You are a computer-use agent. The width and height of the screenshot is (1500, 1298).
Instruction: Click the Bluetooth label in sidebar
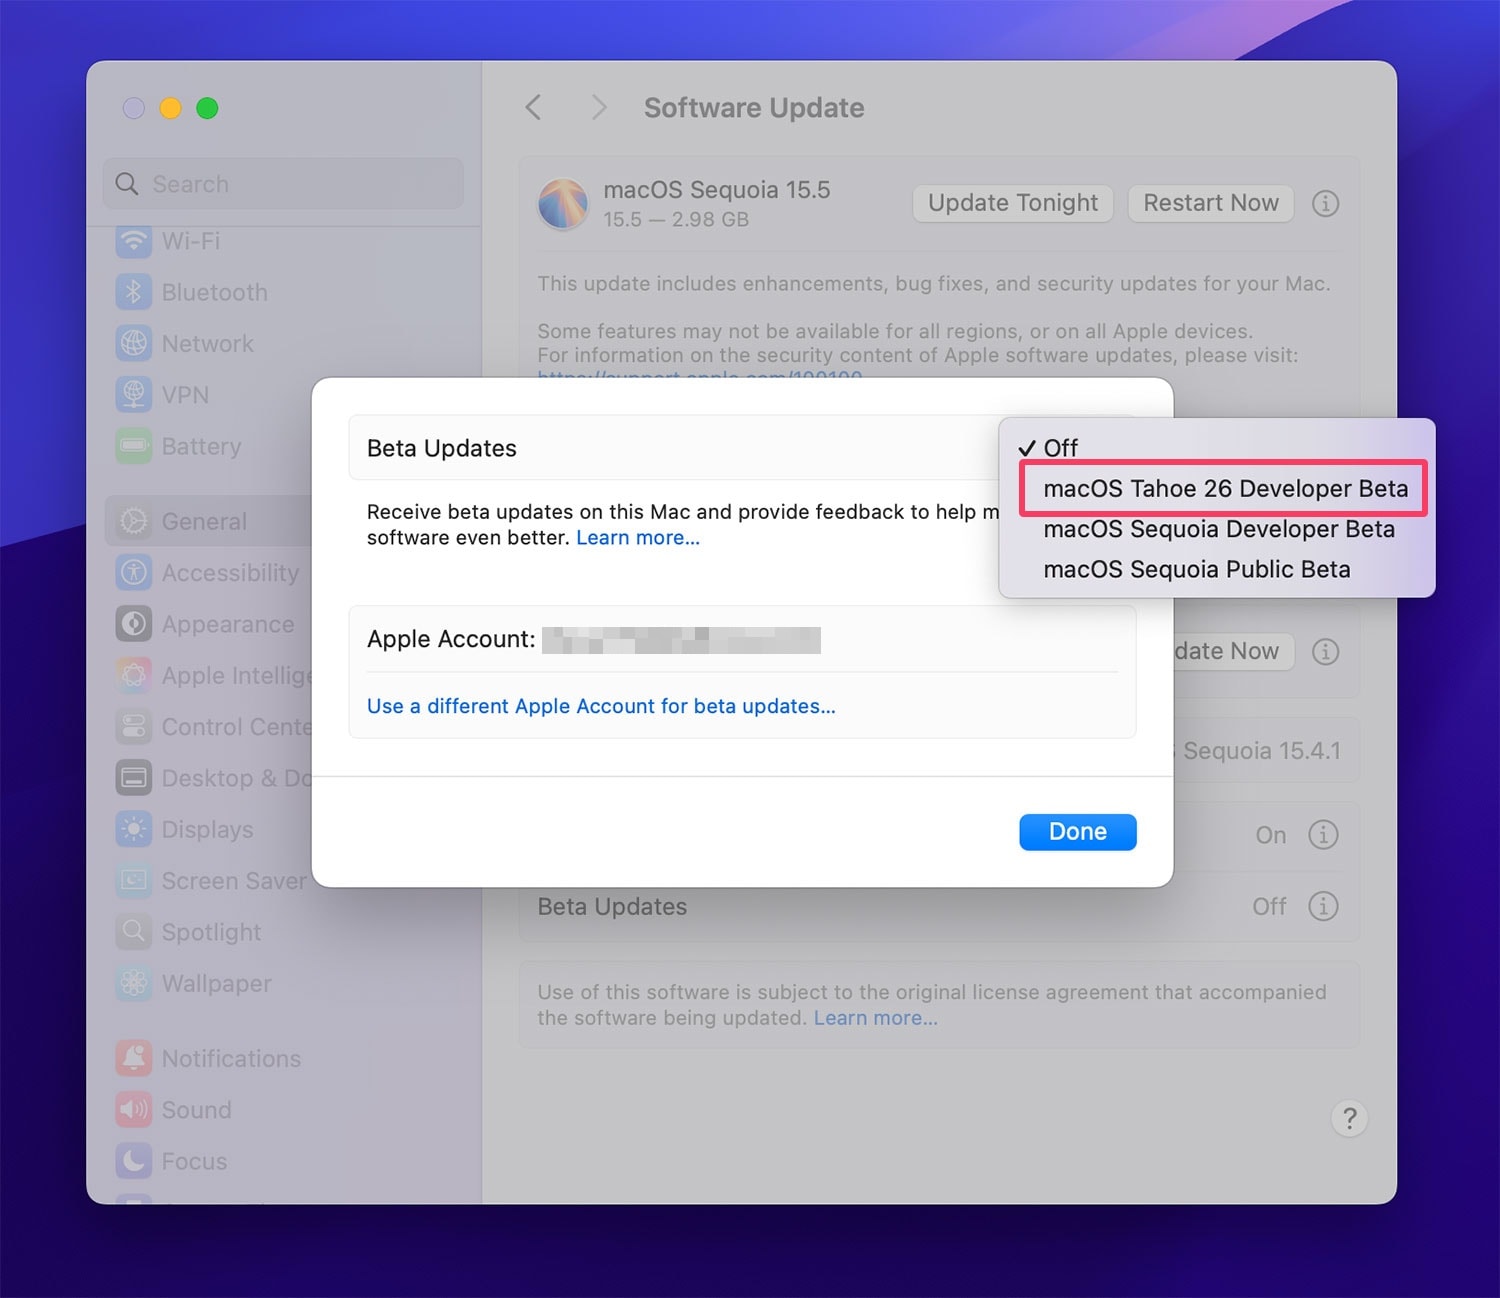point(215,292)
